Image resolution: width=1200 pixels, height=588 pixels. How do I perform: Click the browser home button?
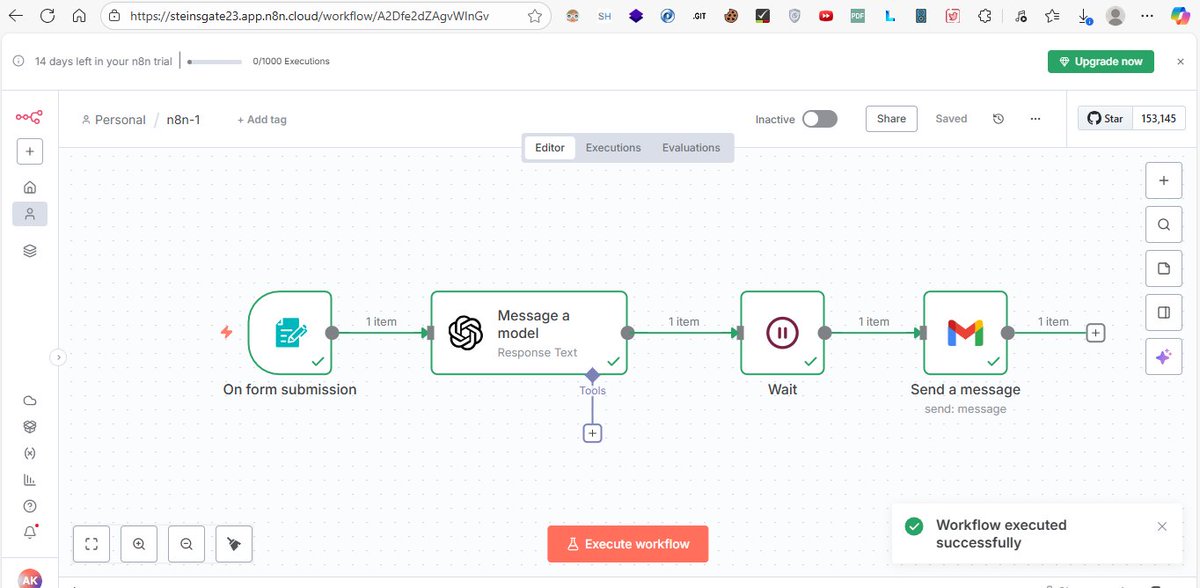pos(79,16)
